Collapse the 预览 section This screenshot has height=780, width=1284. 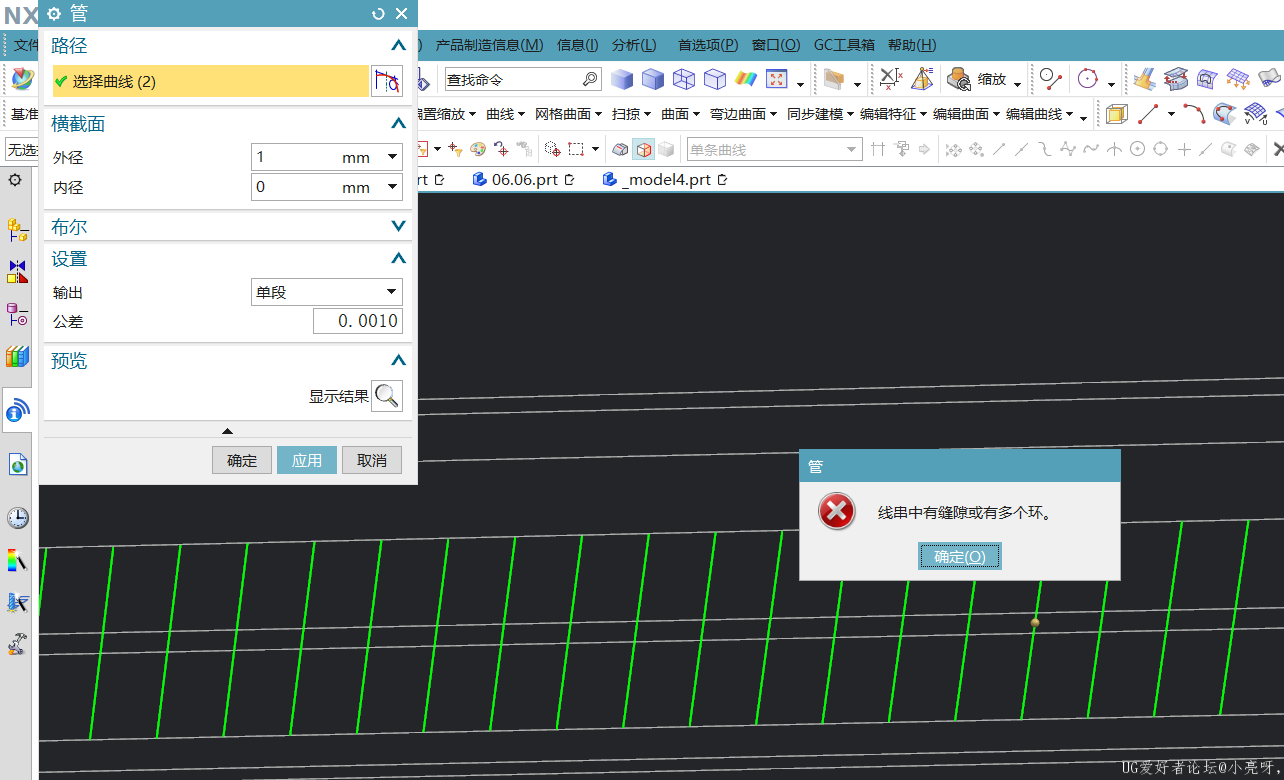[x=398, y=361]
